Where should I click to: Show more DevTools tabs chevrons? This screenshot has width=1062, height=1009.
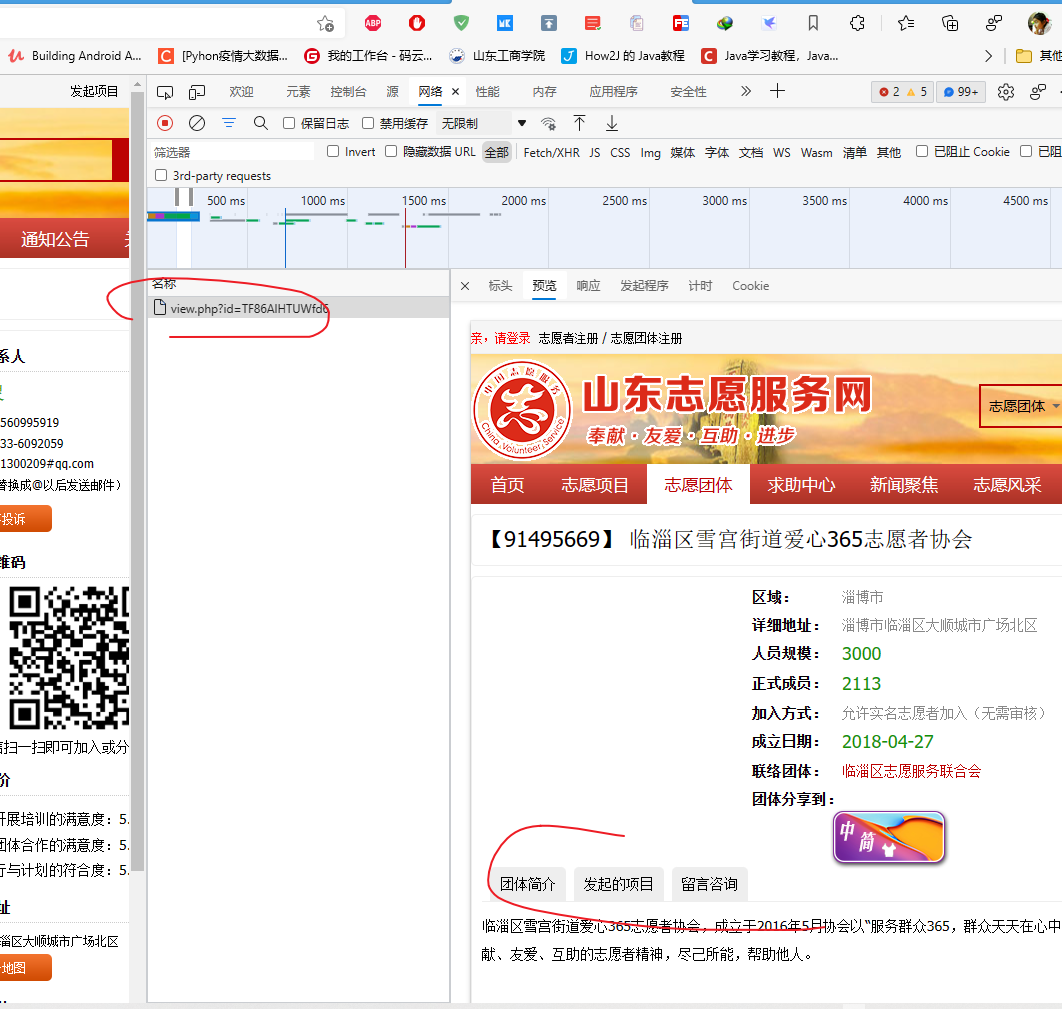(x=746, y=91)
